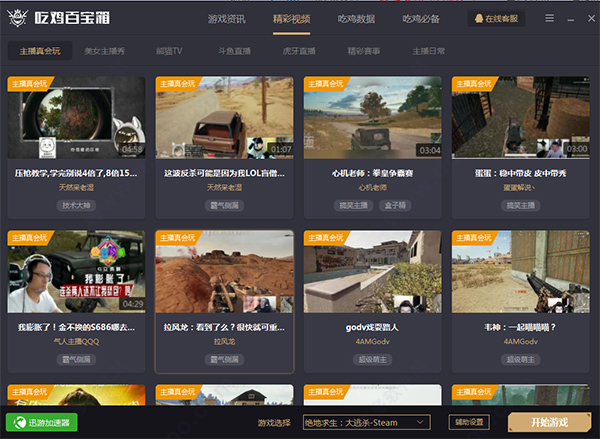Click the 盒子精 tag

coord(395,206)
